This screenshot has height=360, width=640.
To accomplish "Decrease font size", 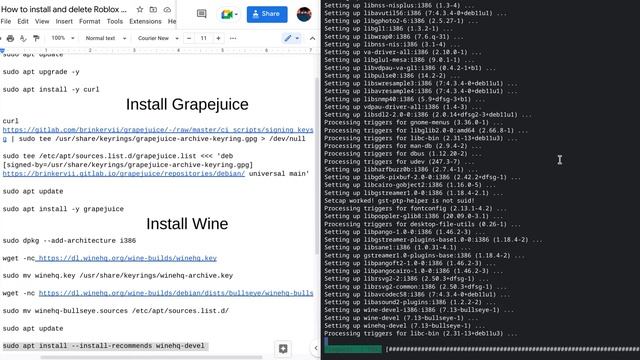I will (x=189, y=38).
